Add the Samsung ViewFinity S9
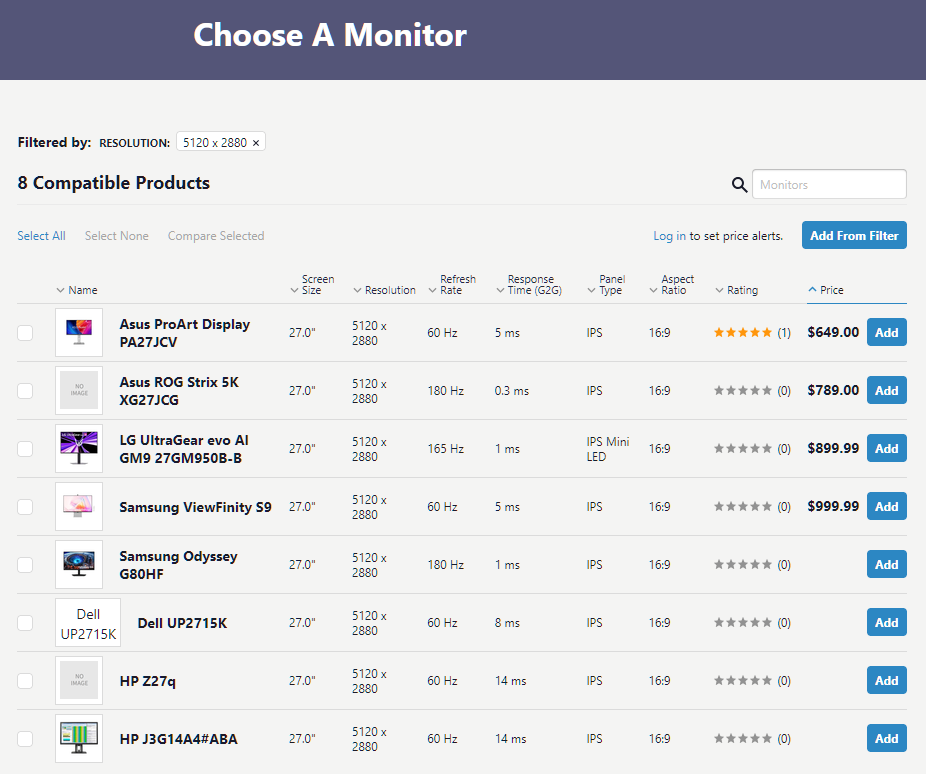This screenshot has height=774, width=926. click(x=886, y=507)
